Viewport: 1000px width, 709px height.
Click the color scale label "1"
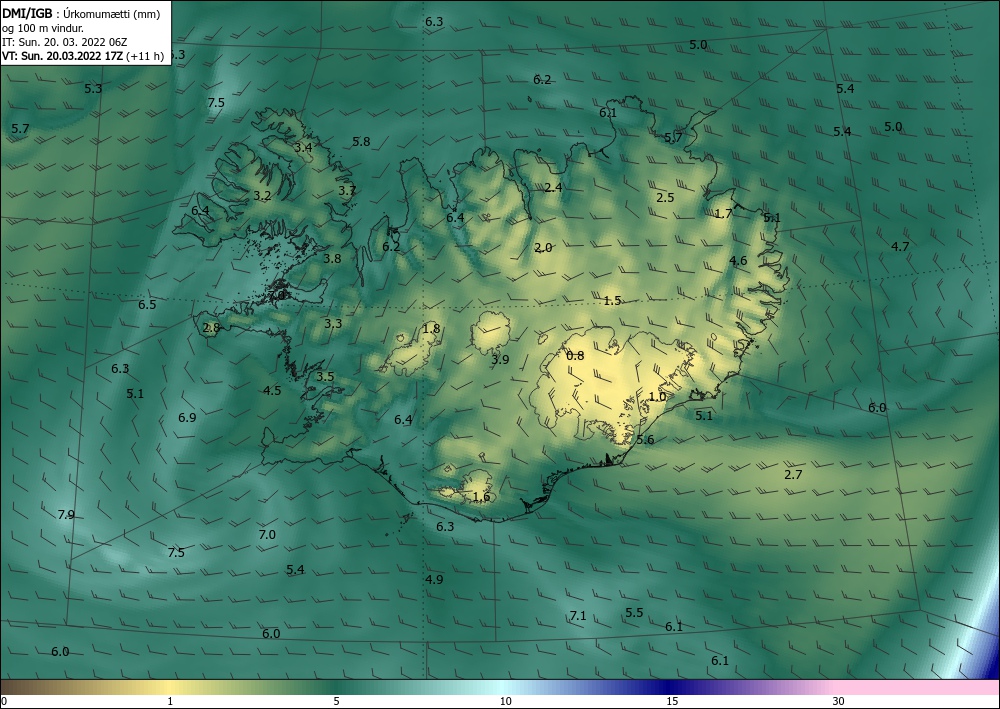tap(170, 701)
